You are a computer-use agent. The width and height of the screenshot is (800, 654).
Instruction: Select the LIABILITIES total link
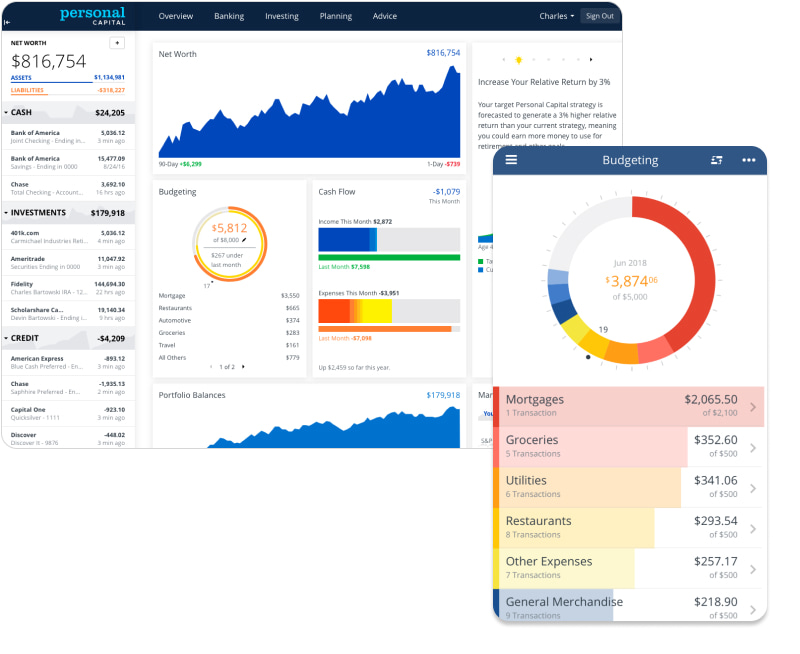click(x=67, y=90)
